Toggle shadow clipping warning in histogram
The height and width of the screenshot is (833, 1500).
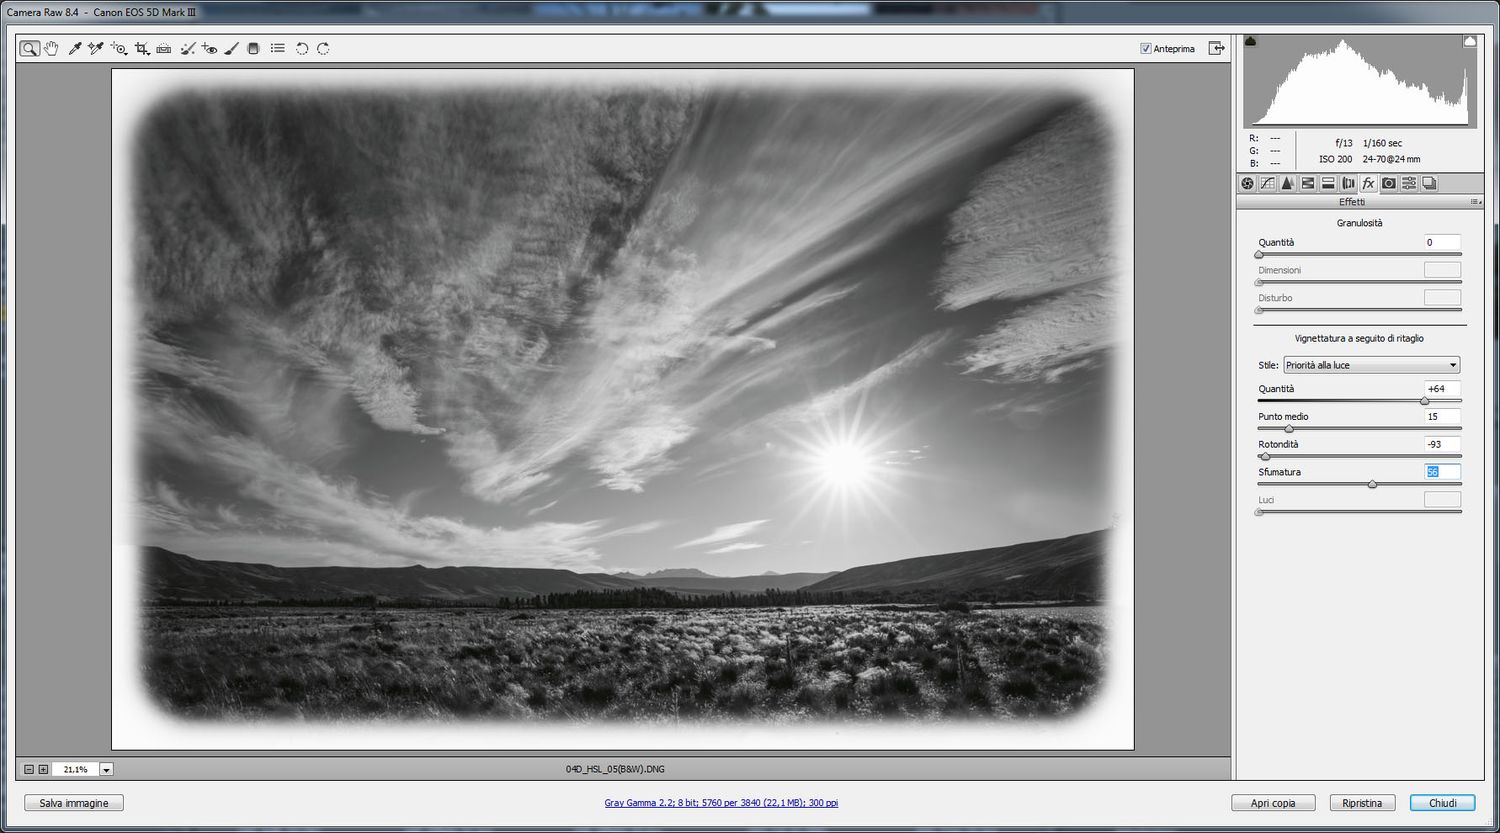tap(1251, 42)
